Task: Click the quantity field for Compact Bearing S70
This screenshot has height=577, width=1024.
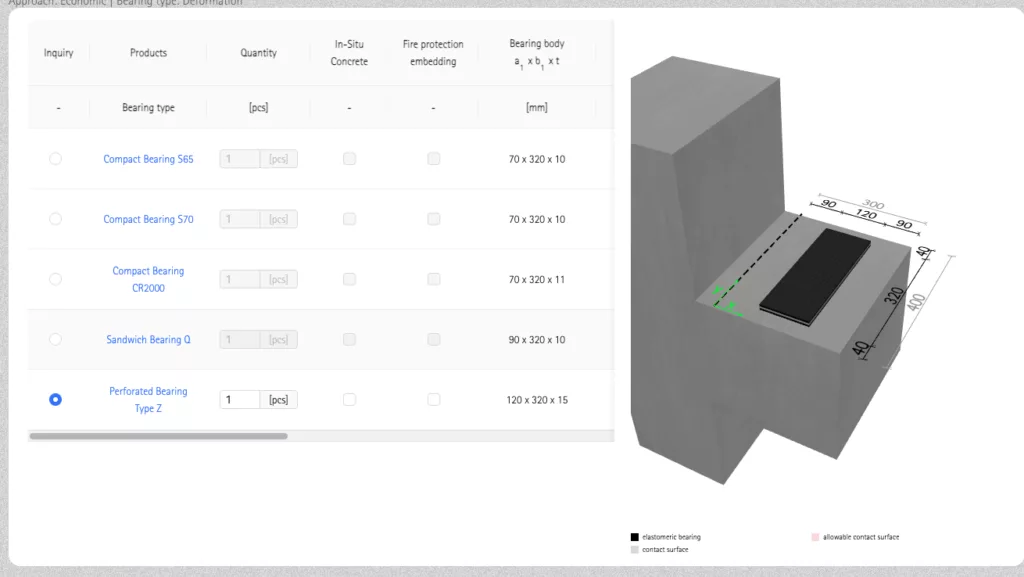Action: click(240, 219)
